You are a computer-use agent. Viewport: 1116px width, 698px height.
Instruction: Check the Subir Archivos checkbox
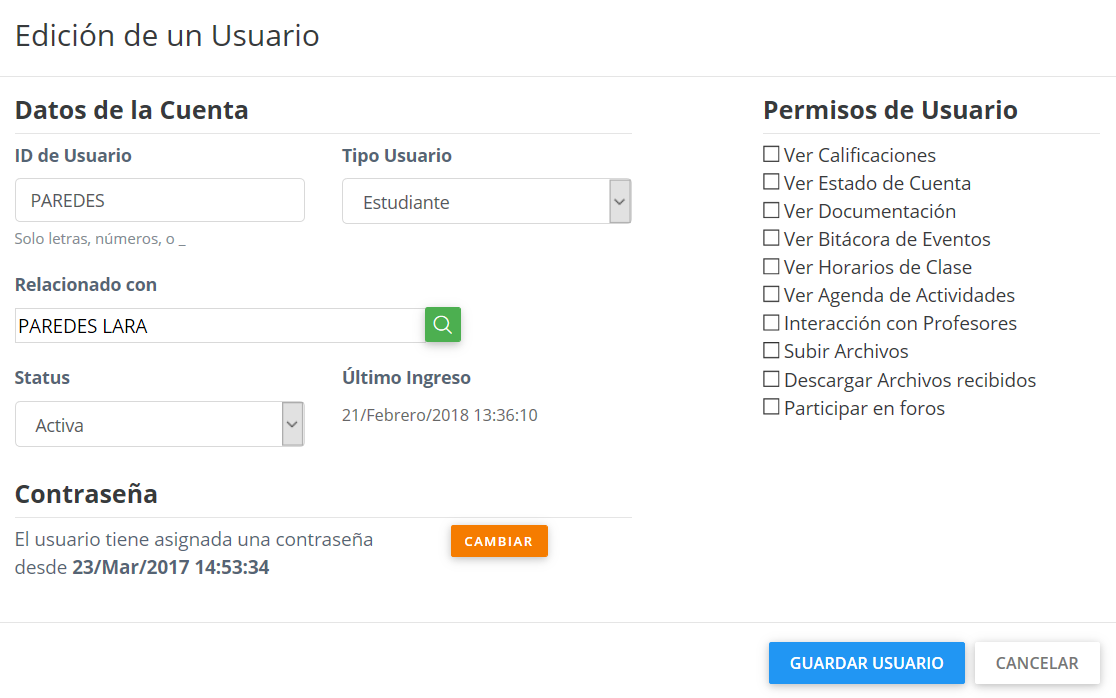[x=771, y=351]
